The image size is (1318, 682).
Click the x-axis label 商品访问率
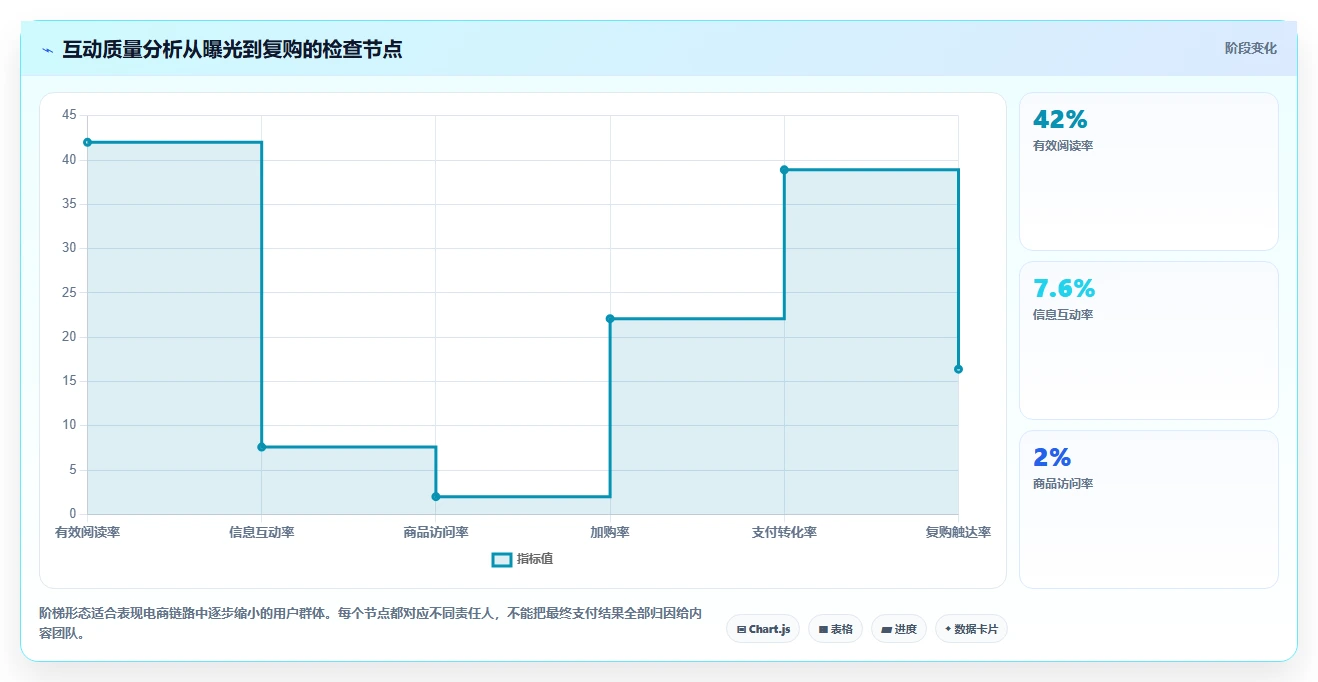click(436, 532)
